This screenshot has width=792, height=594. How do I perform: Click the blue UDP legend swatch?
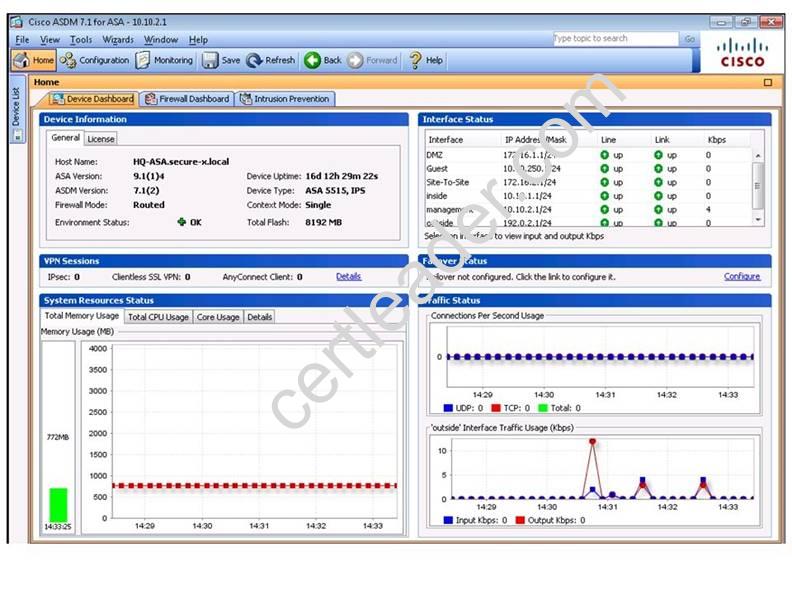(448, 408)
